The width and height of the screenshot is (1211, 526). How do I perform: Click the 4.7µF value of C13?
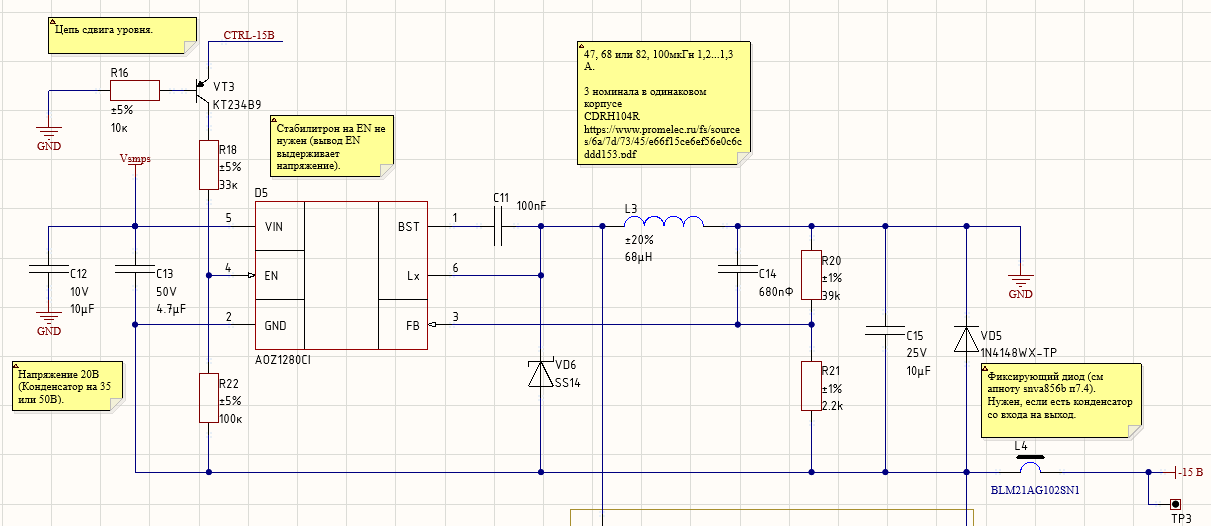pos(172,309)
